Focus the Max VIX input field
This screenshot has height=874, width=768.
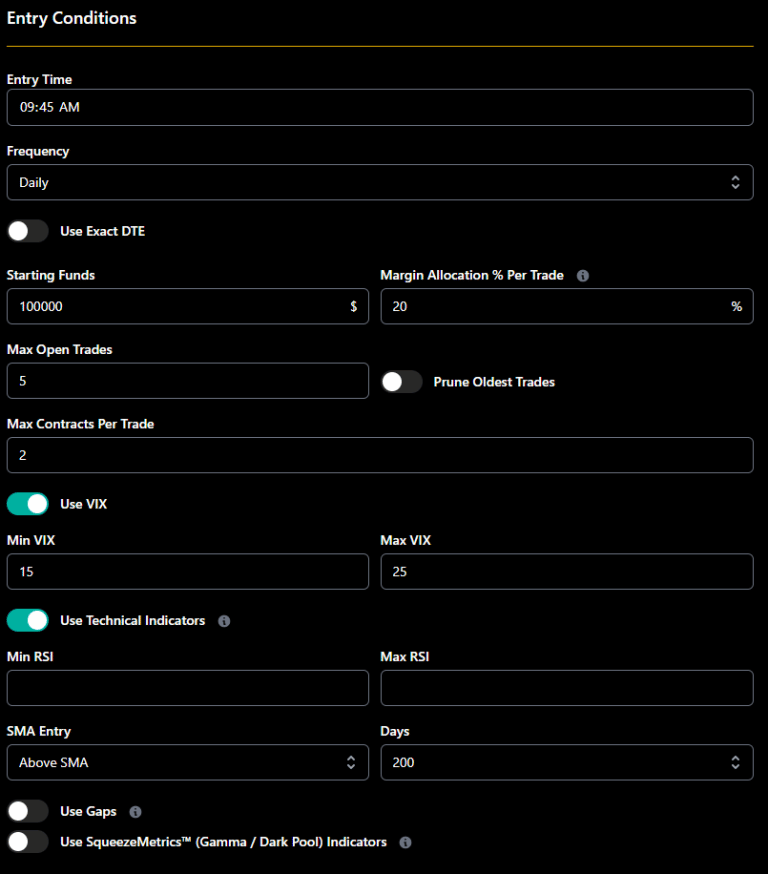click(566, 572)
